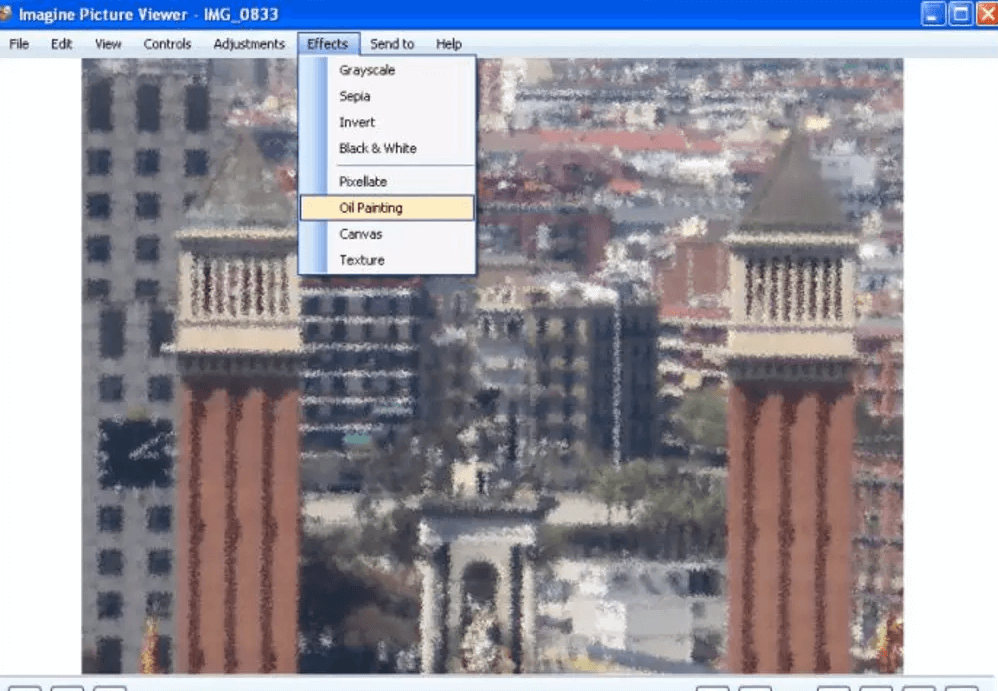
Task: Click the Imagine Picture Viewer title bar icon
Action: point(6,14)
